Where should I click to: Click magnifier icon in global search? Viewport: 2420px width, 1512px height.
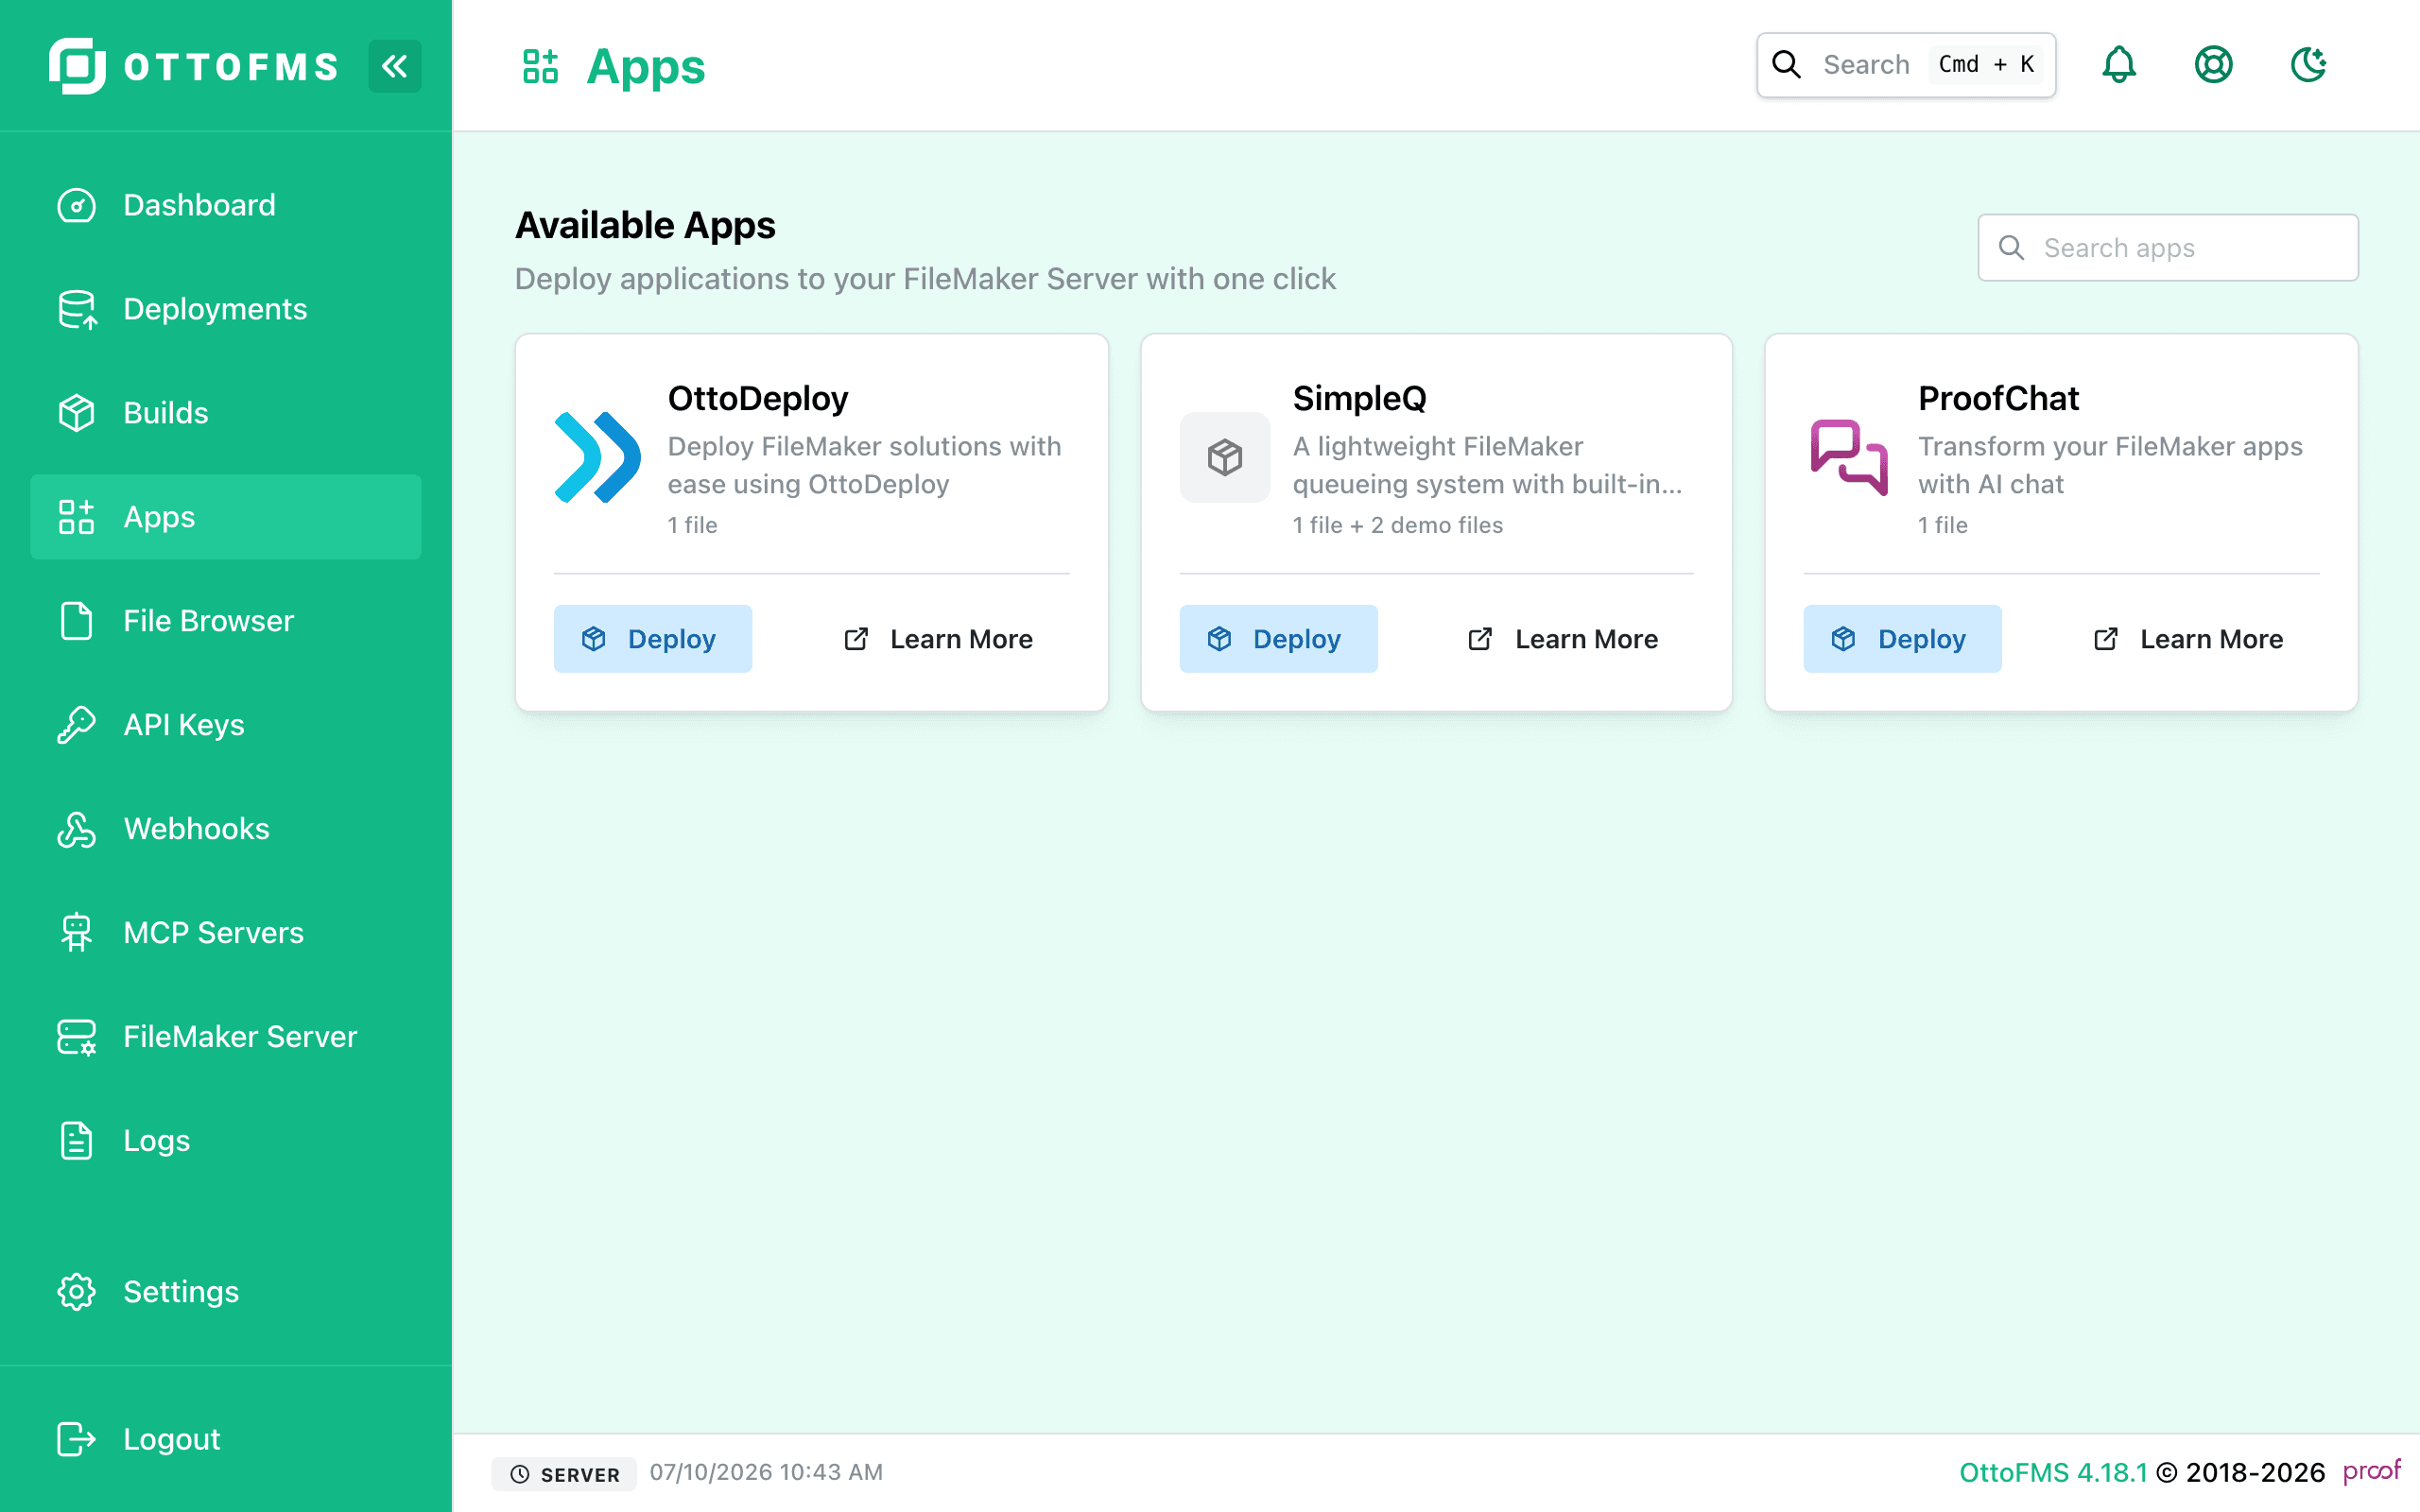(1787, 65)
